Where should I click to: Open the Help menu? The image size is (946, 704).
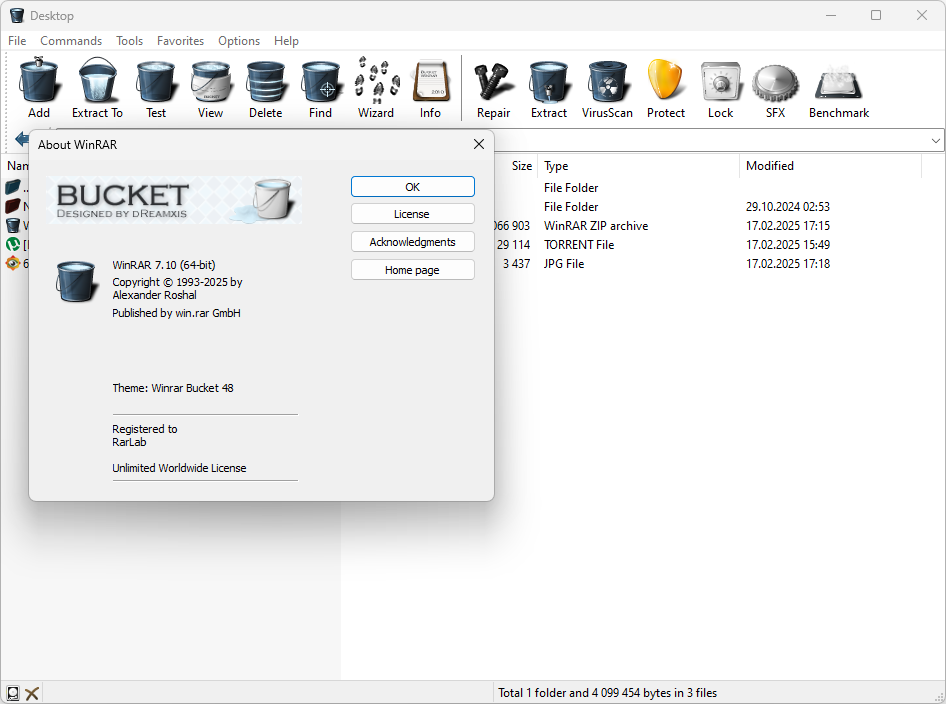click(286, 40)
